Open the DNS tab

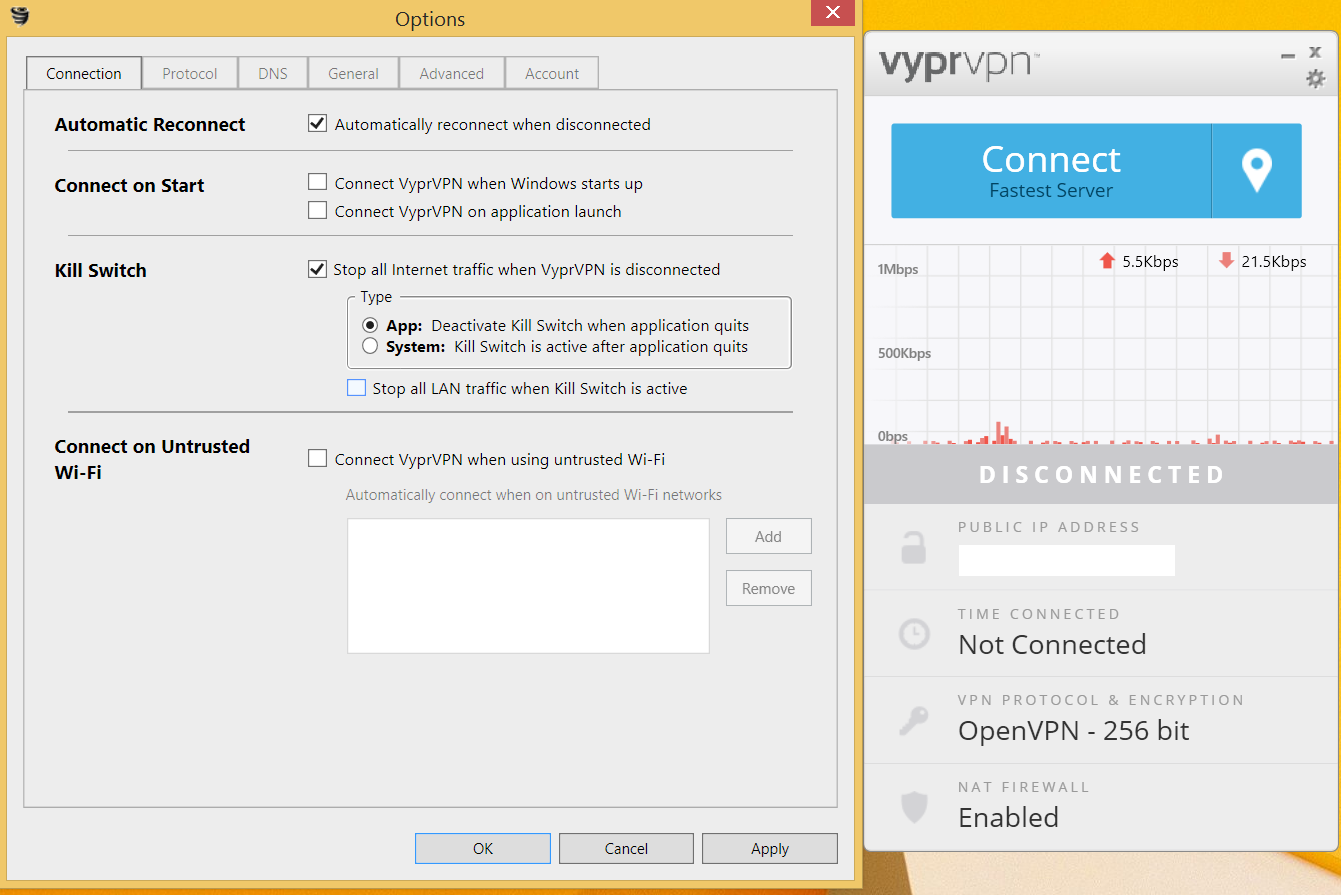(273, 73)
